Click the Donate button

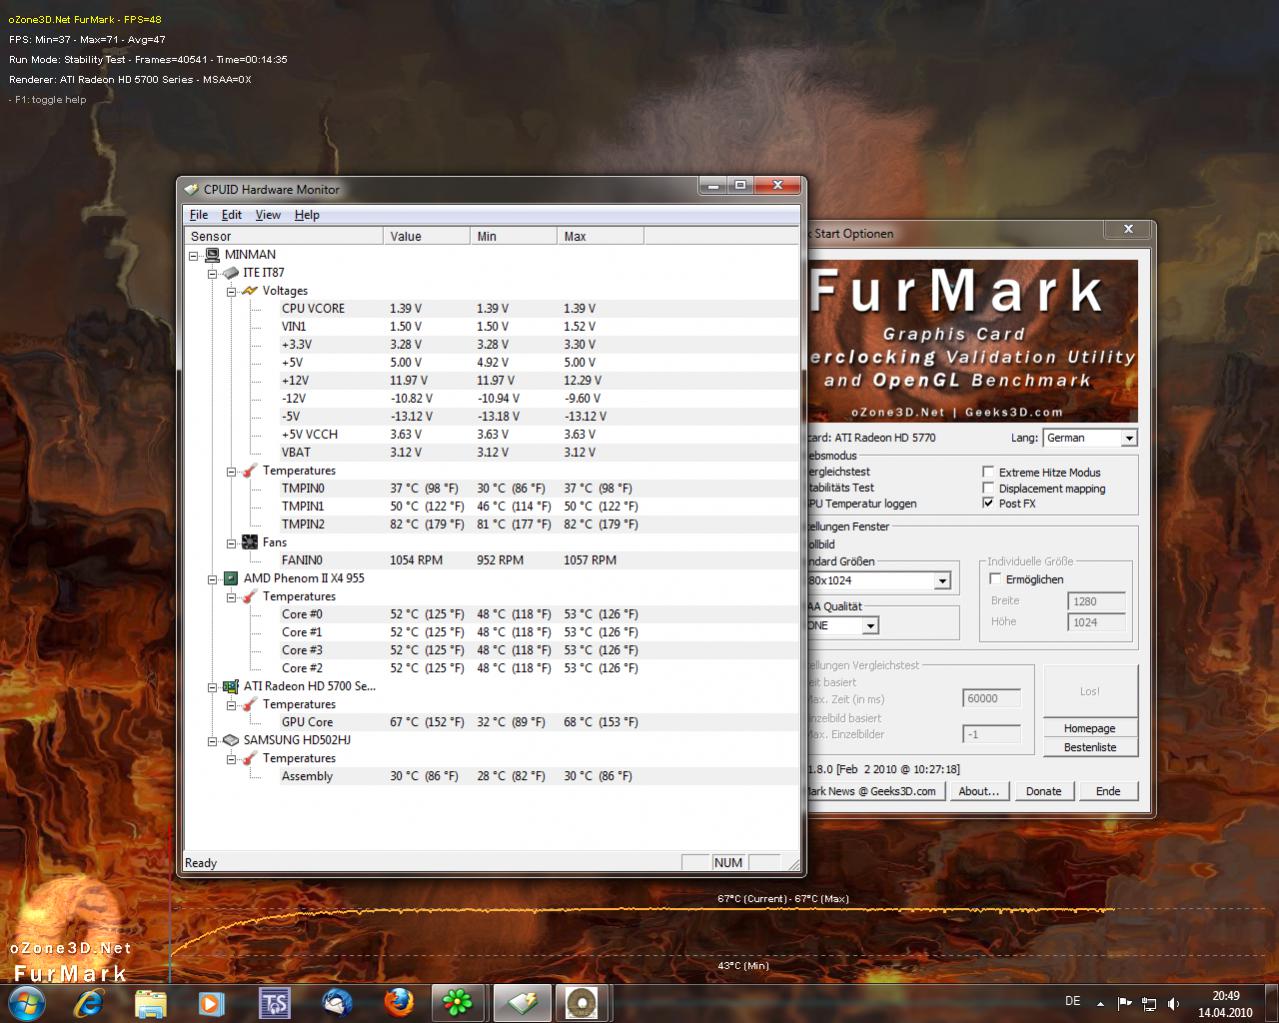coord(1044,791)
